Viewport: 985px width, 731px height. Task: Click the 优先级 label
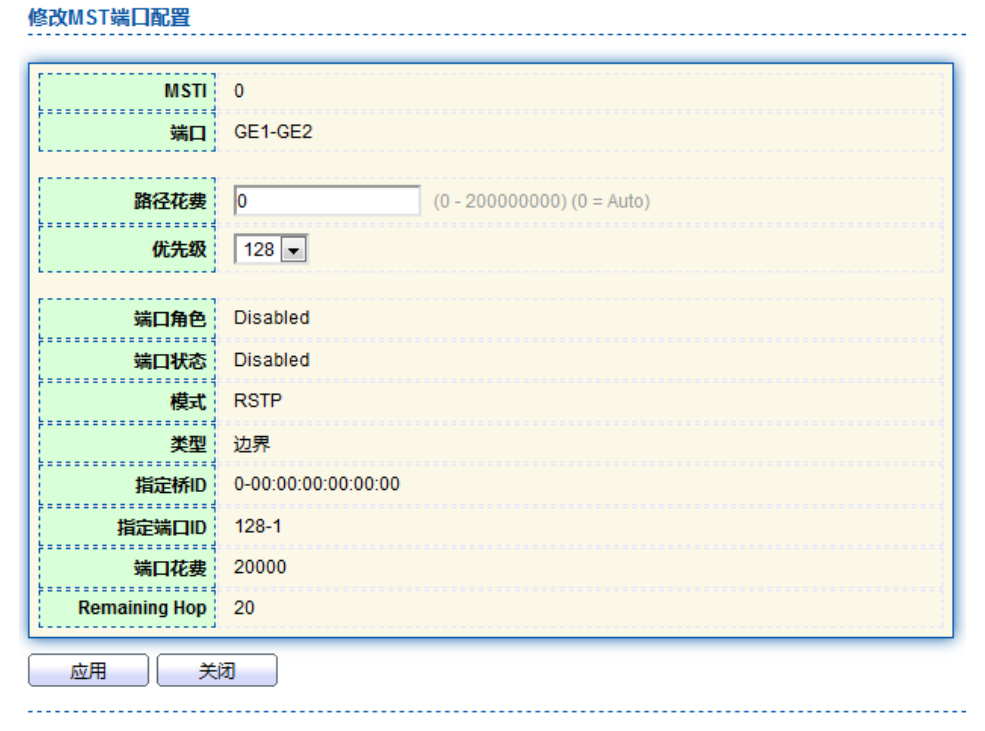178,250
